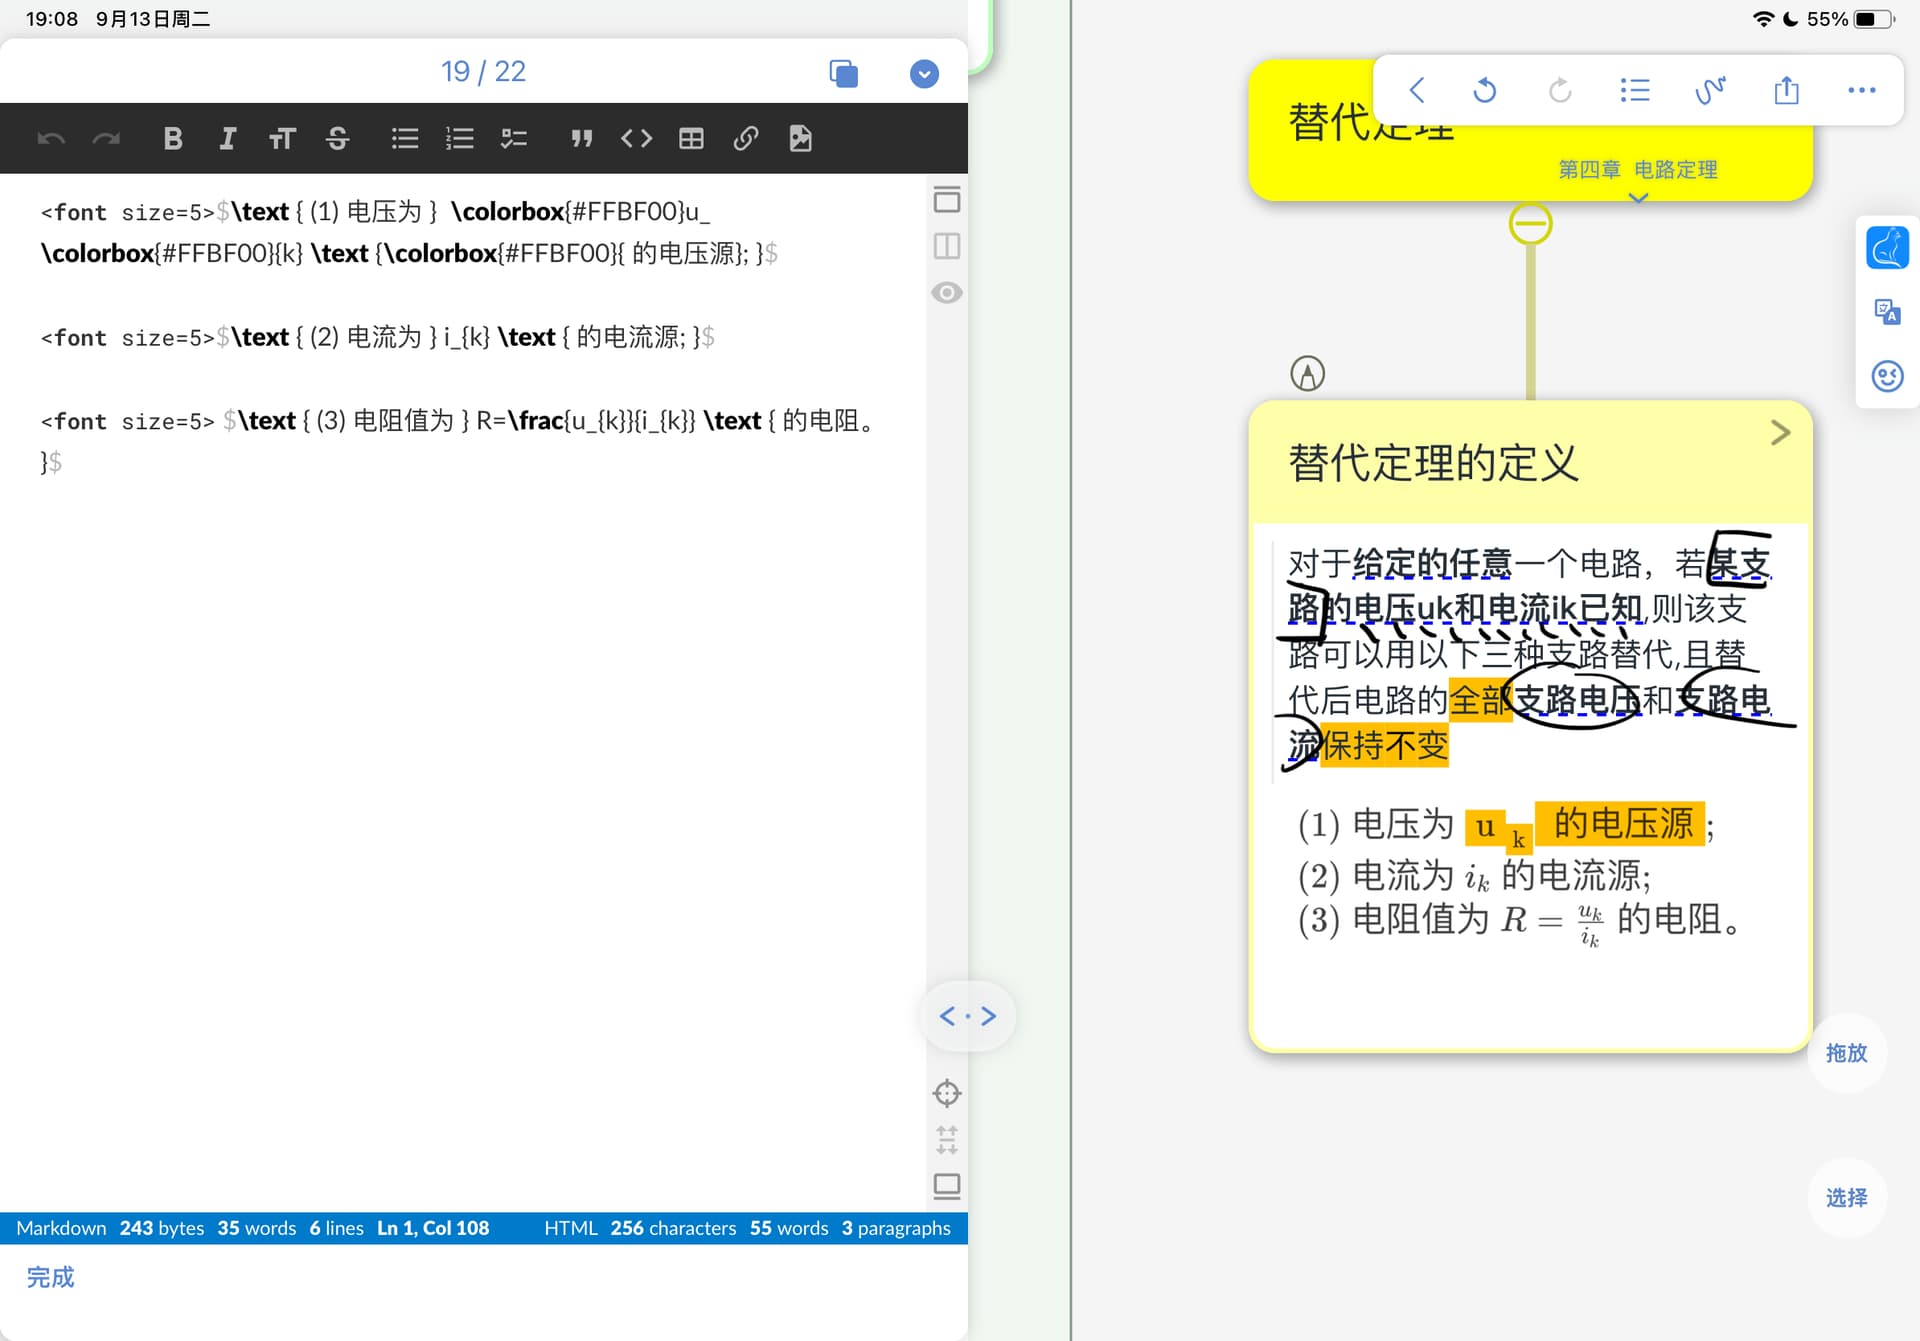This screenshot has width=1920, height=1341.
Task: Open the blue bird assistant icon
Action: coord(1887,247)
